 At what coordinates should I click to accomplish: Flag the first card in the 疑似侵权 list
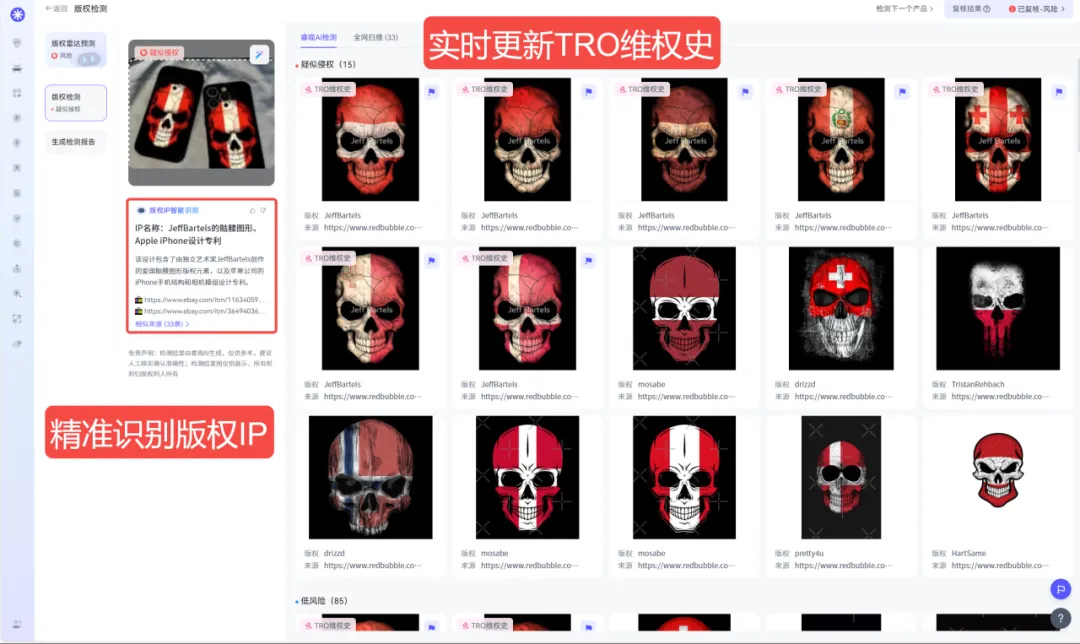(x=431, y=92)
